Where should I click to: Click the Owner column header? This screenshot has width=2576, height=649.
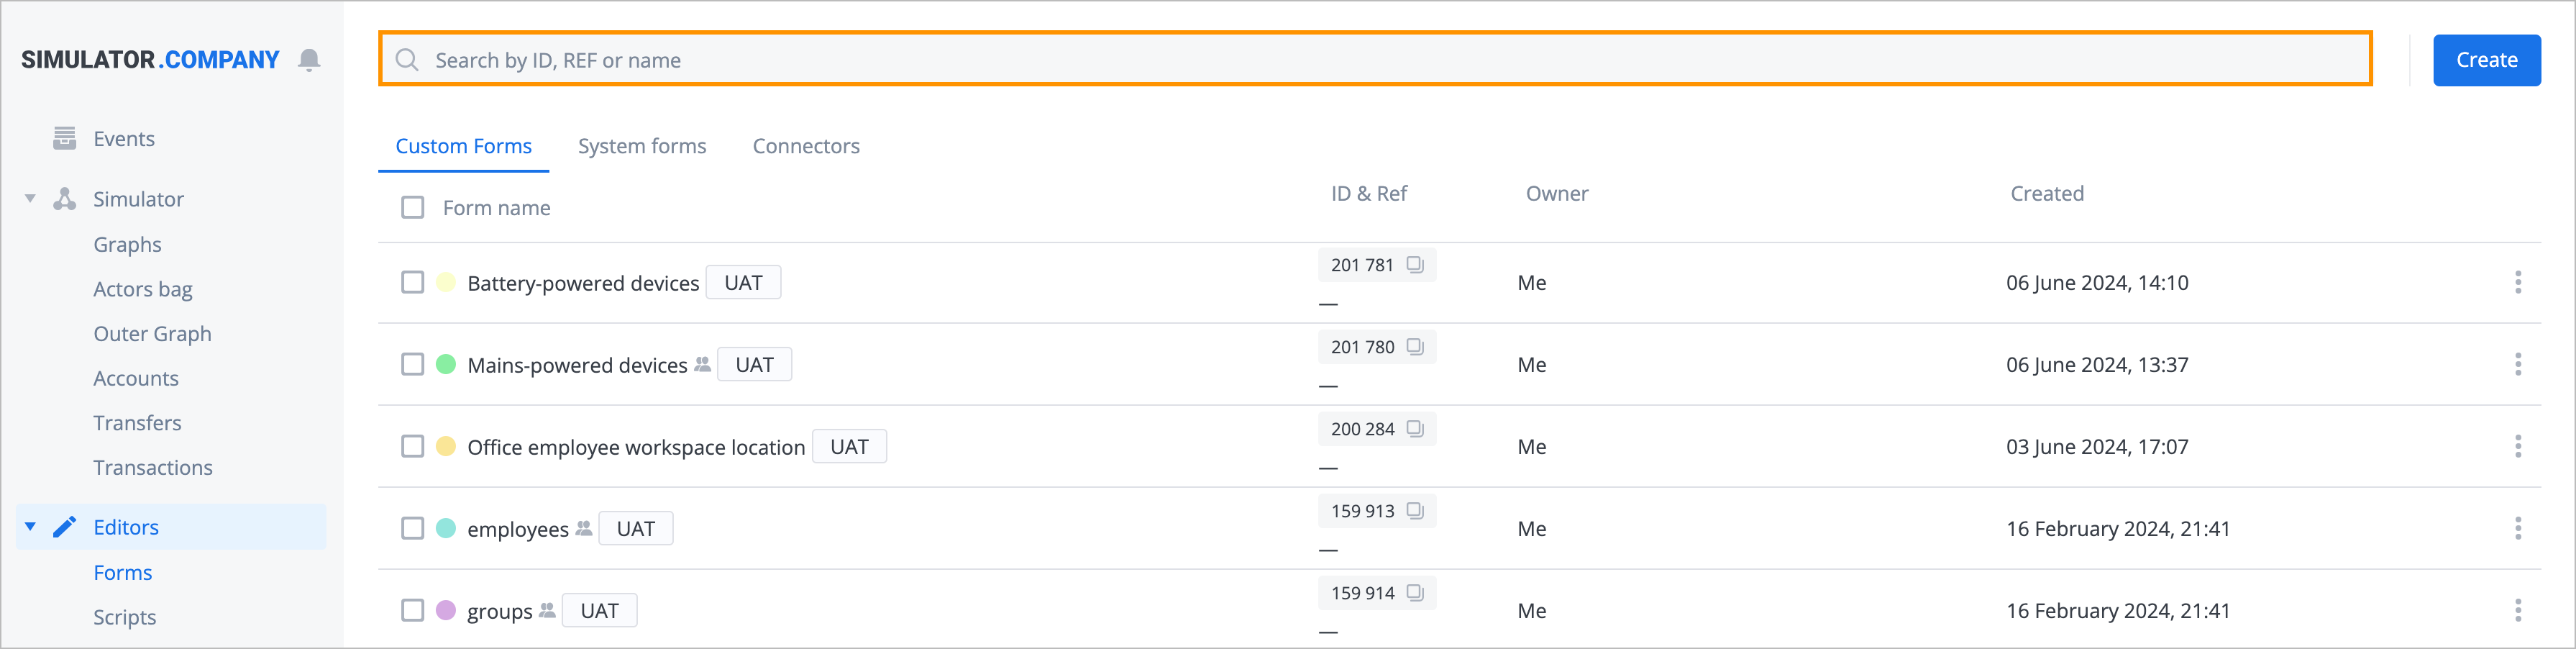[x=1557, y=194]
